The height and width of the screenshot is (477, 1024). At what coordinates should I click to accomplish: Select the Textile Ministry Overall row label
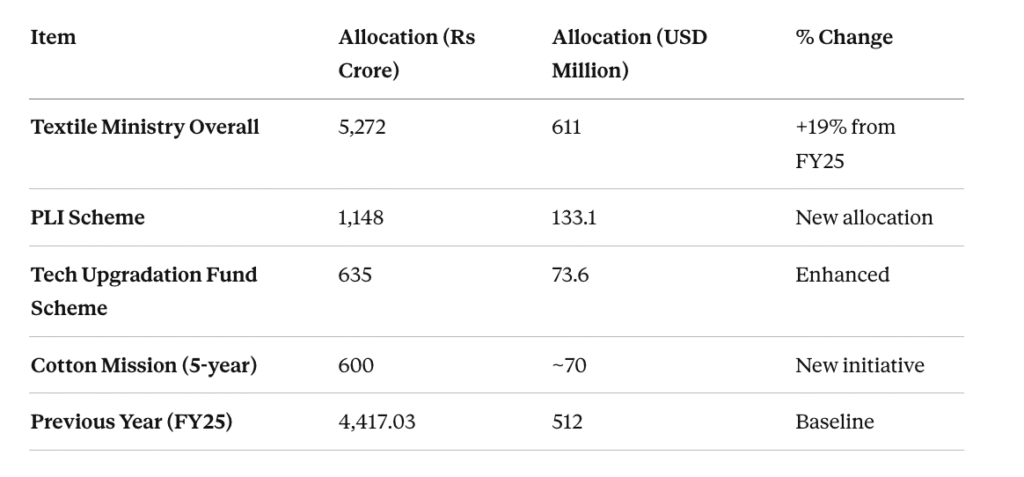pos(145,127)
